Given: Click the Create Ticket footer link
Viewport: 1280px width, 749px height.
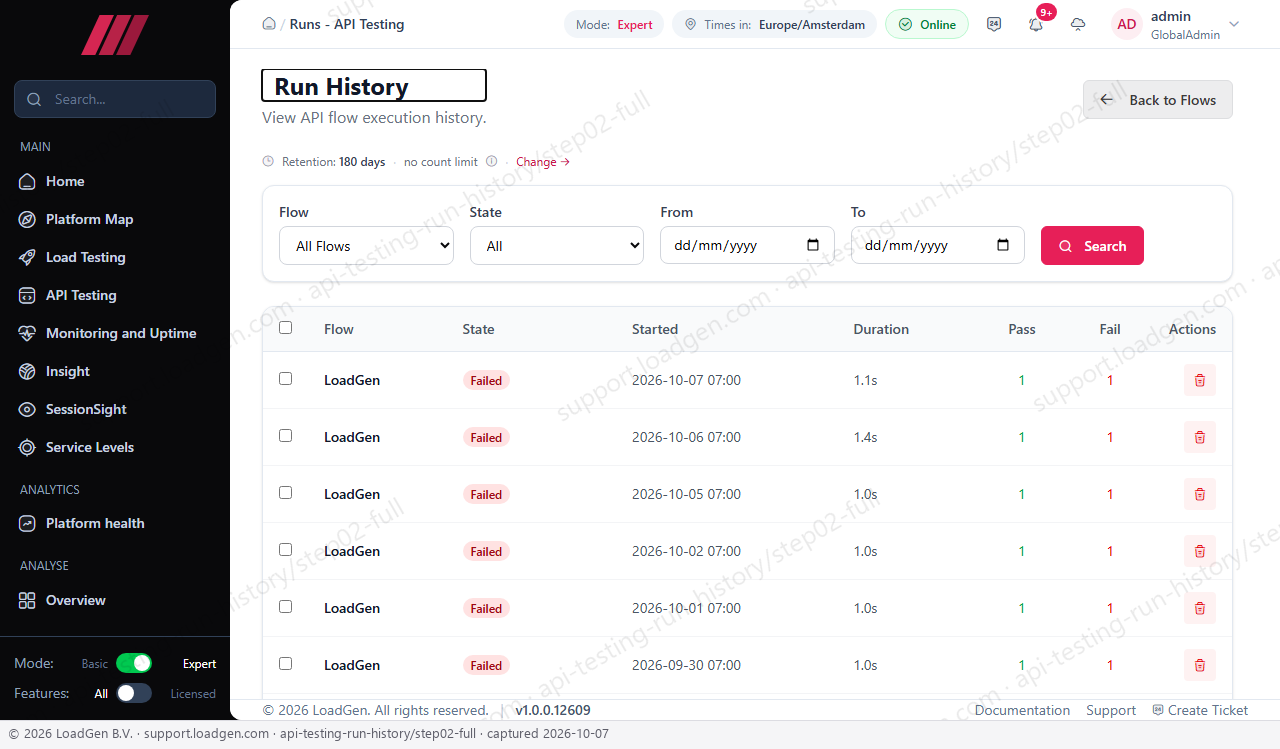Looking at the screenshot, I should tap(1200, 710).
